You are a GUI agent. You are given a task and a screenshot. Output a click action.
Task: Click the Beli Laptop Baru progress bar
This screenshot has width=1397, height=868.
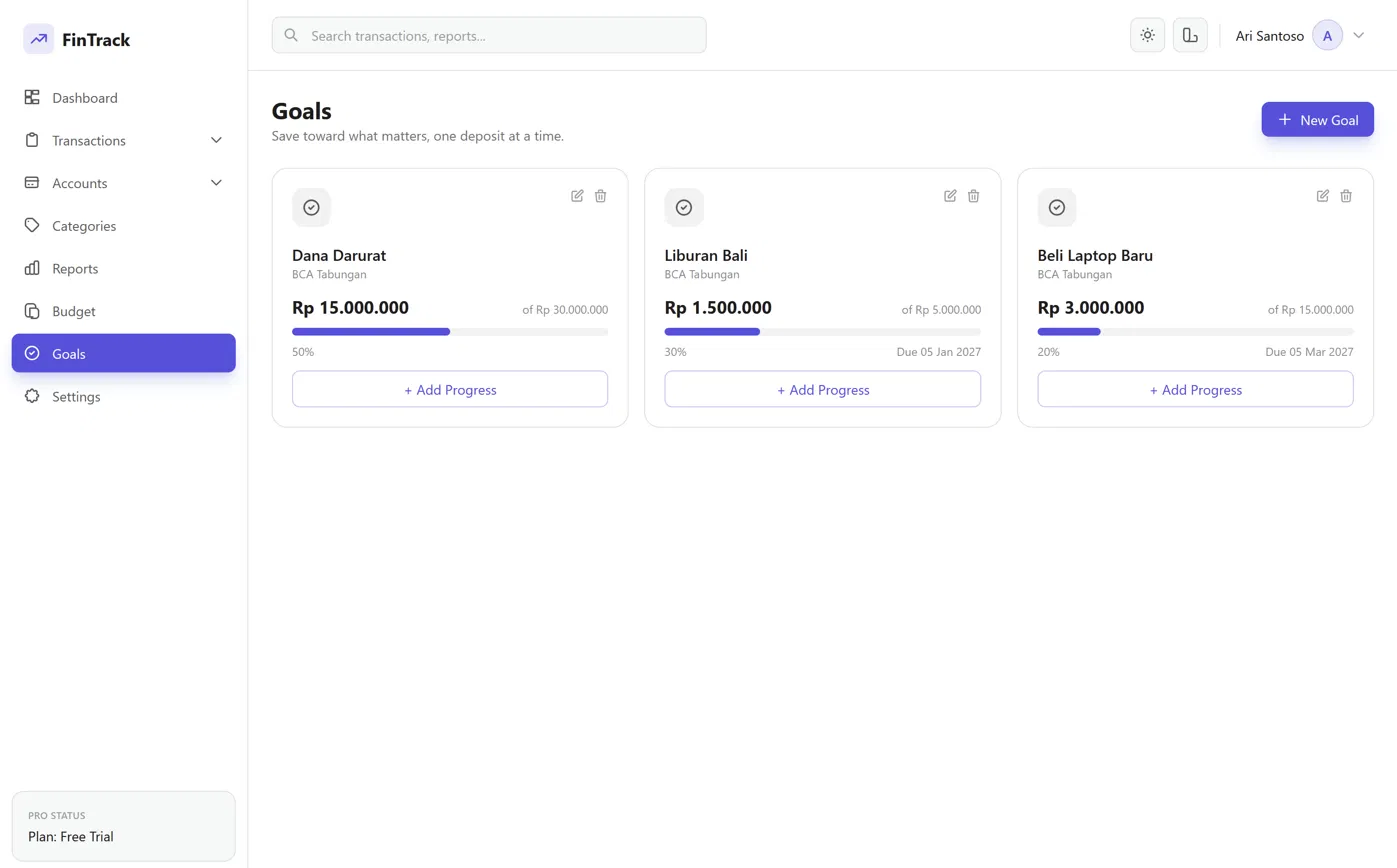pos(1196,331)
